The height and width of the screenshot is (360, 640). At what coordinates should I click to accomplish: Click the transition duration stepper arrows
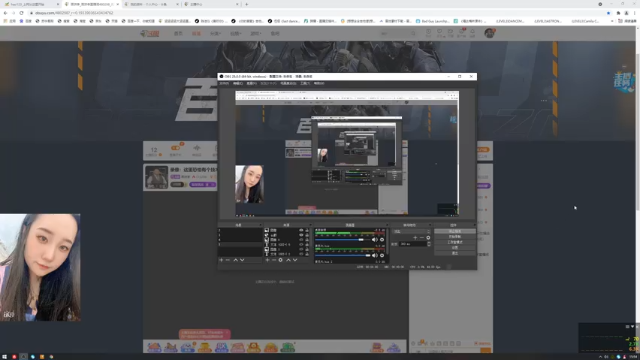[429, 244]
